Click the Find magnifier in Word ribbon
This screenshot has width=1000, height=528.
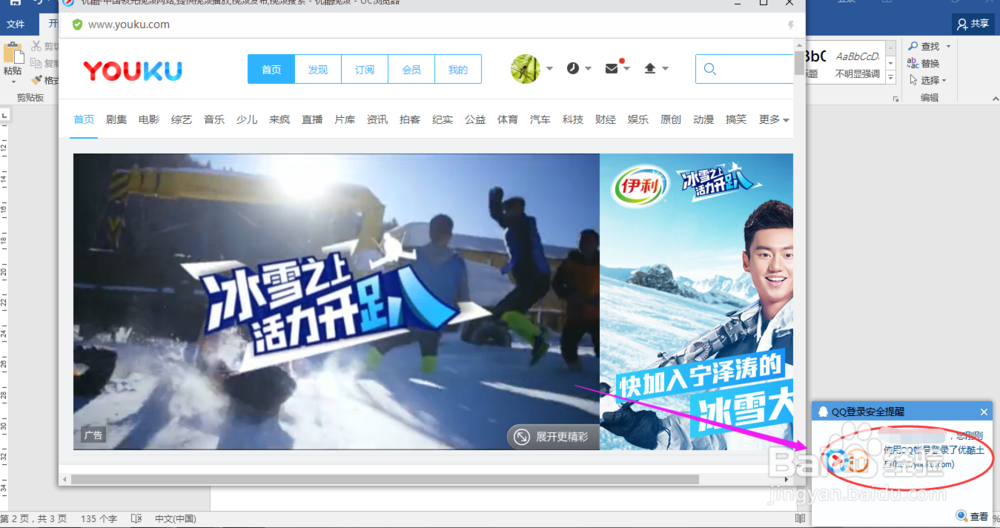(x=913, y=46)
